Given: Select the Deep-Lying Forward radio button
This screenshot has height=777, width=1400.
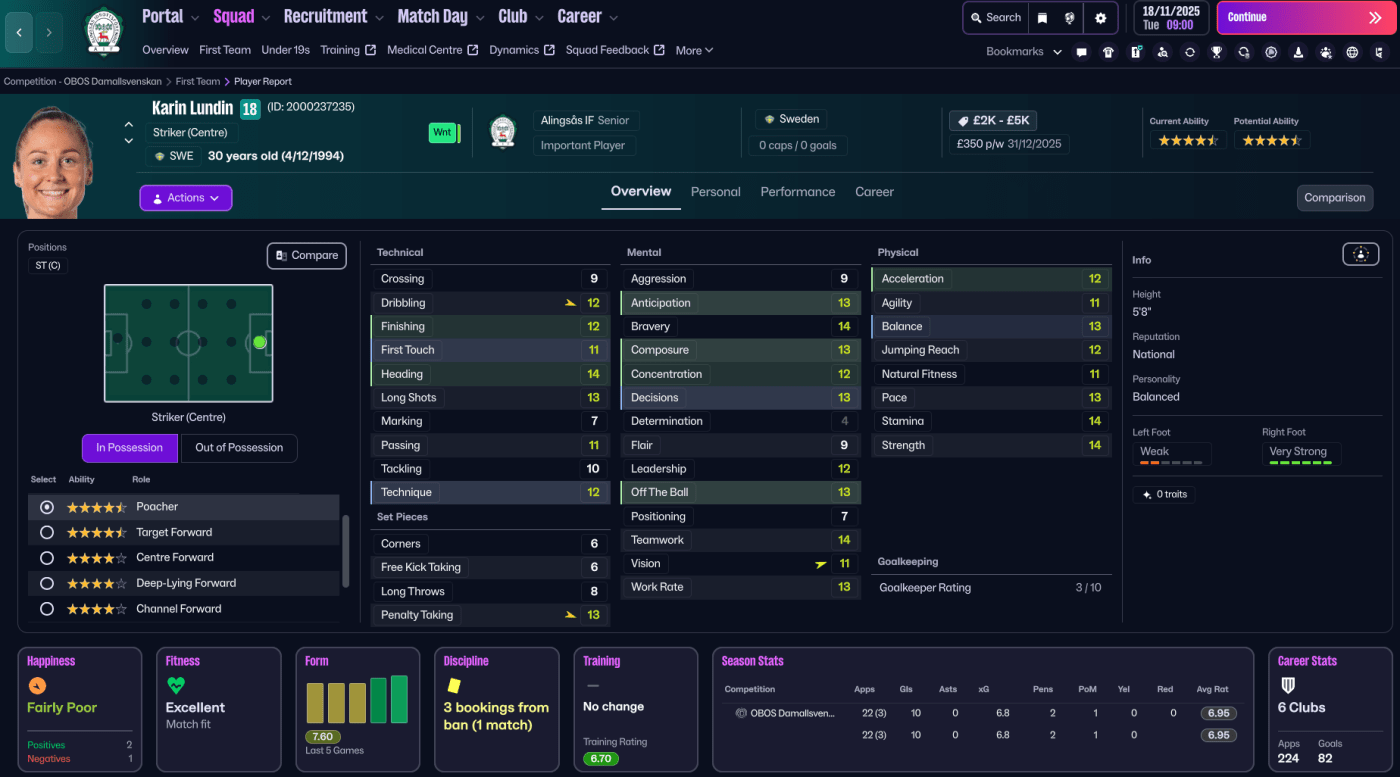Looking at the screenshot, I should [46, 583].
